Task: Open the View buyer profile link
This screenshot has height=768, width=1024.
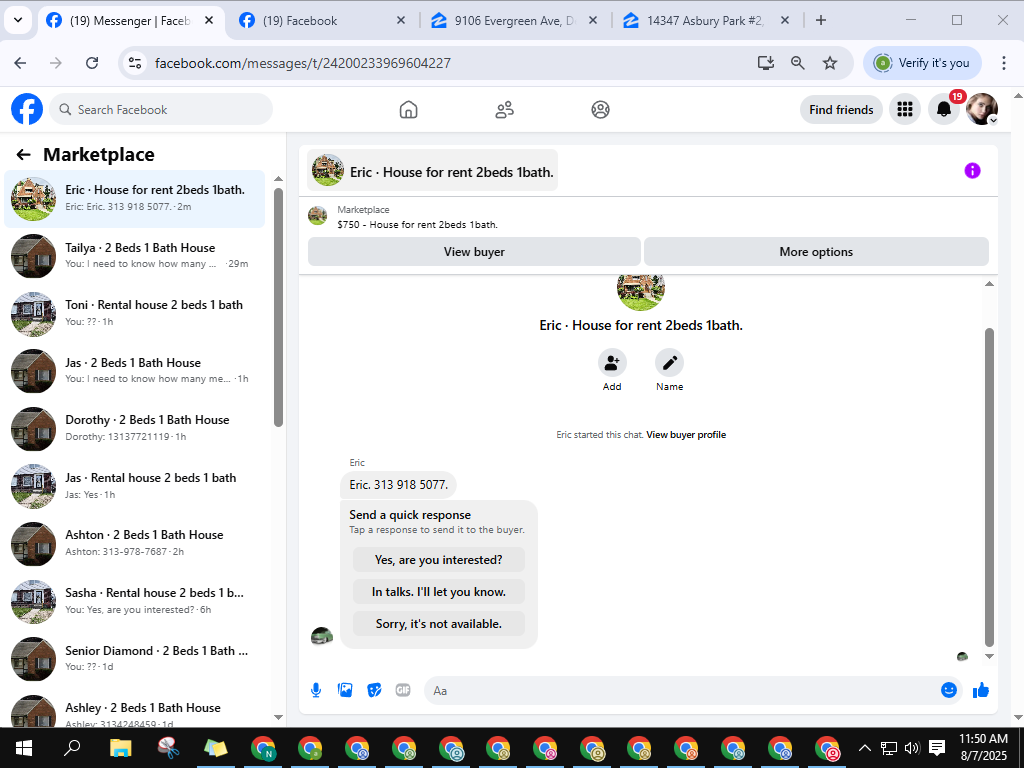Action: 686,434
